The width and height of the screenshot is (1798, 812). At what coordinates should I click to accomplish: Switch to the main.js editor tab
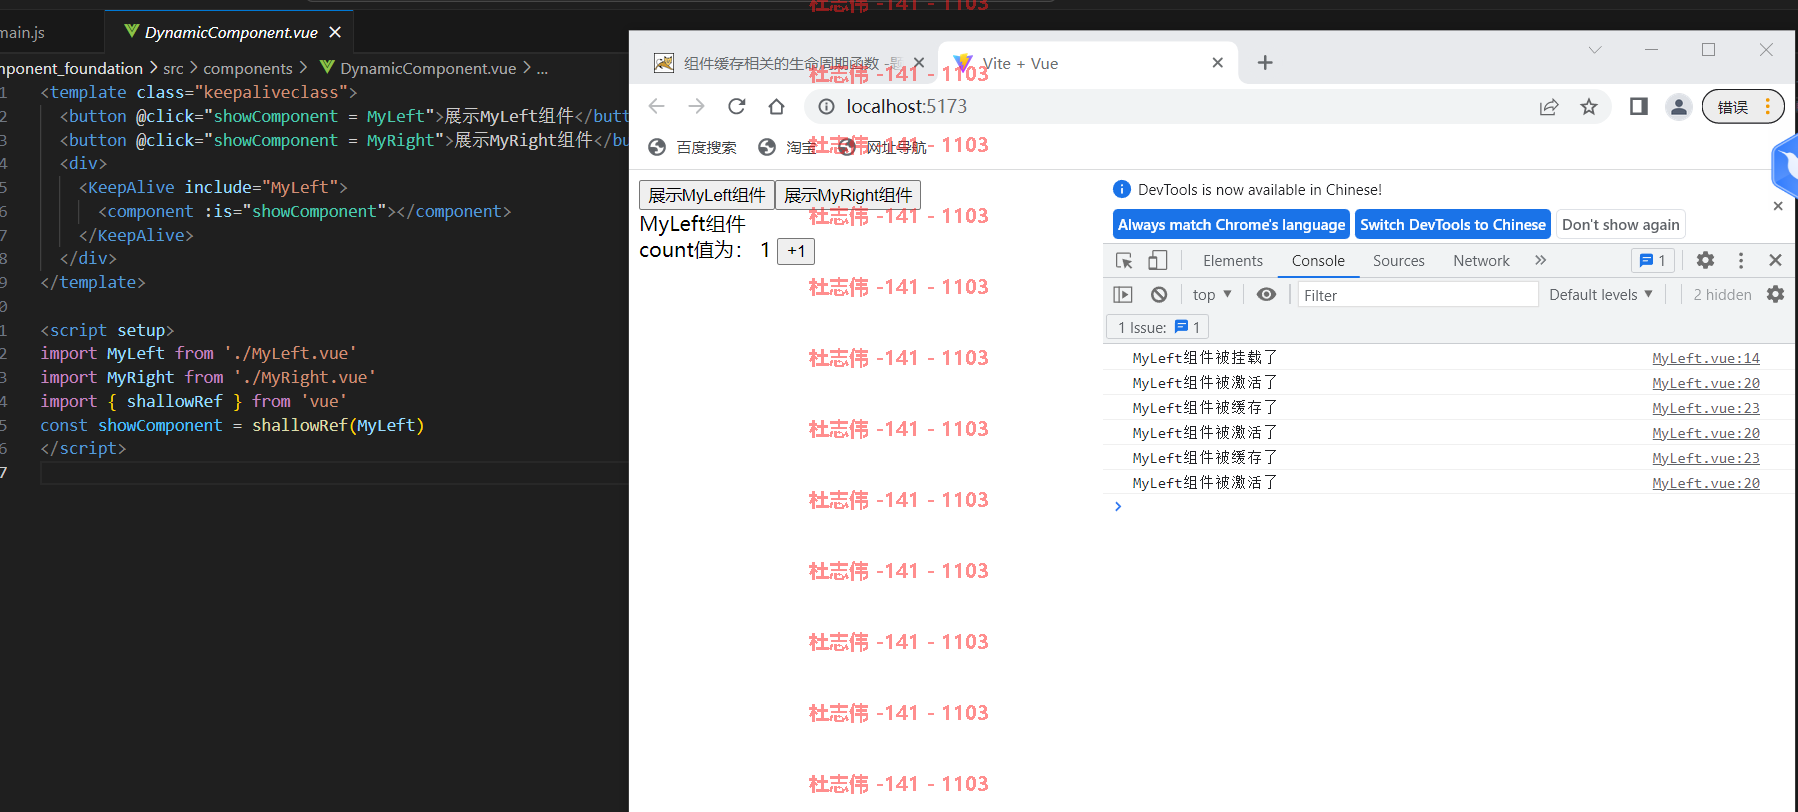(22, 32)
